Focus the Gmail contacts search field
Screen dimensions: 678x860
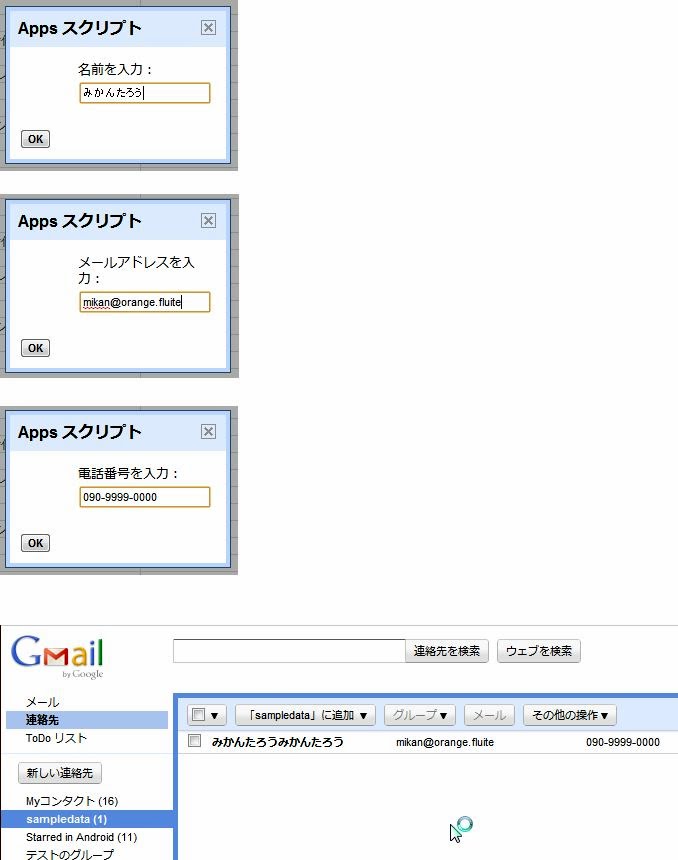pos(289,651)
